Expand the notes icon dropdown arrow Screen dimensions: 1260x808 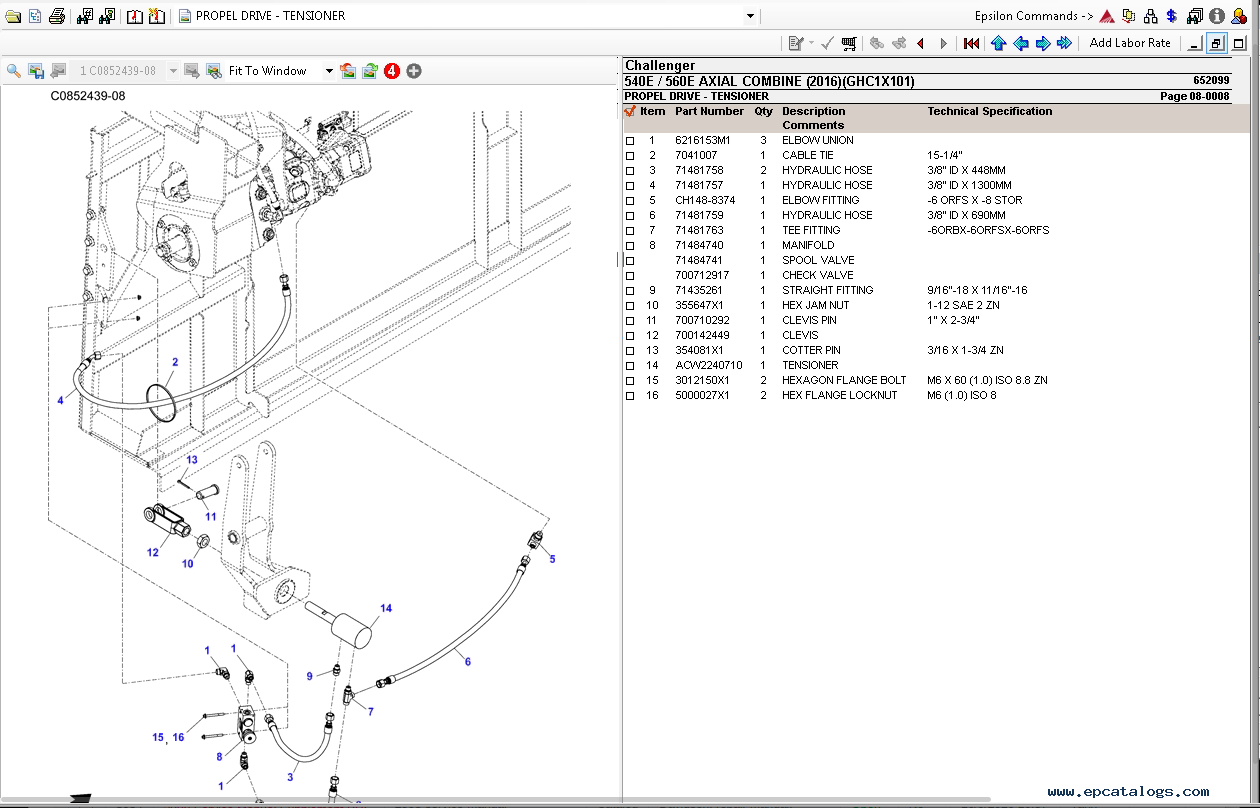[811, 43]
